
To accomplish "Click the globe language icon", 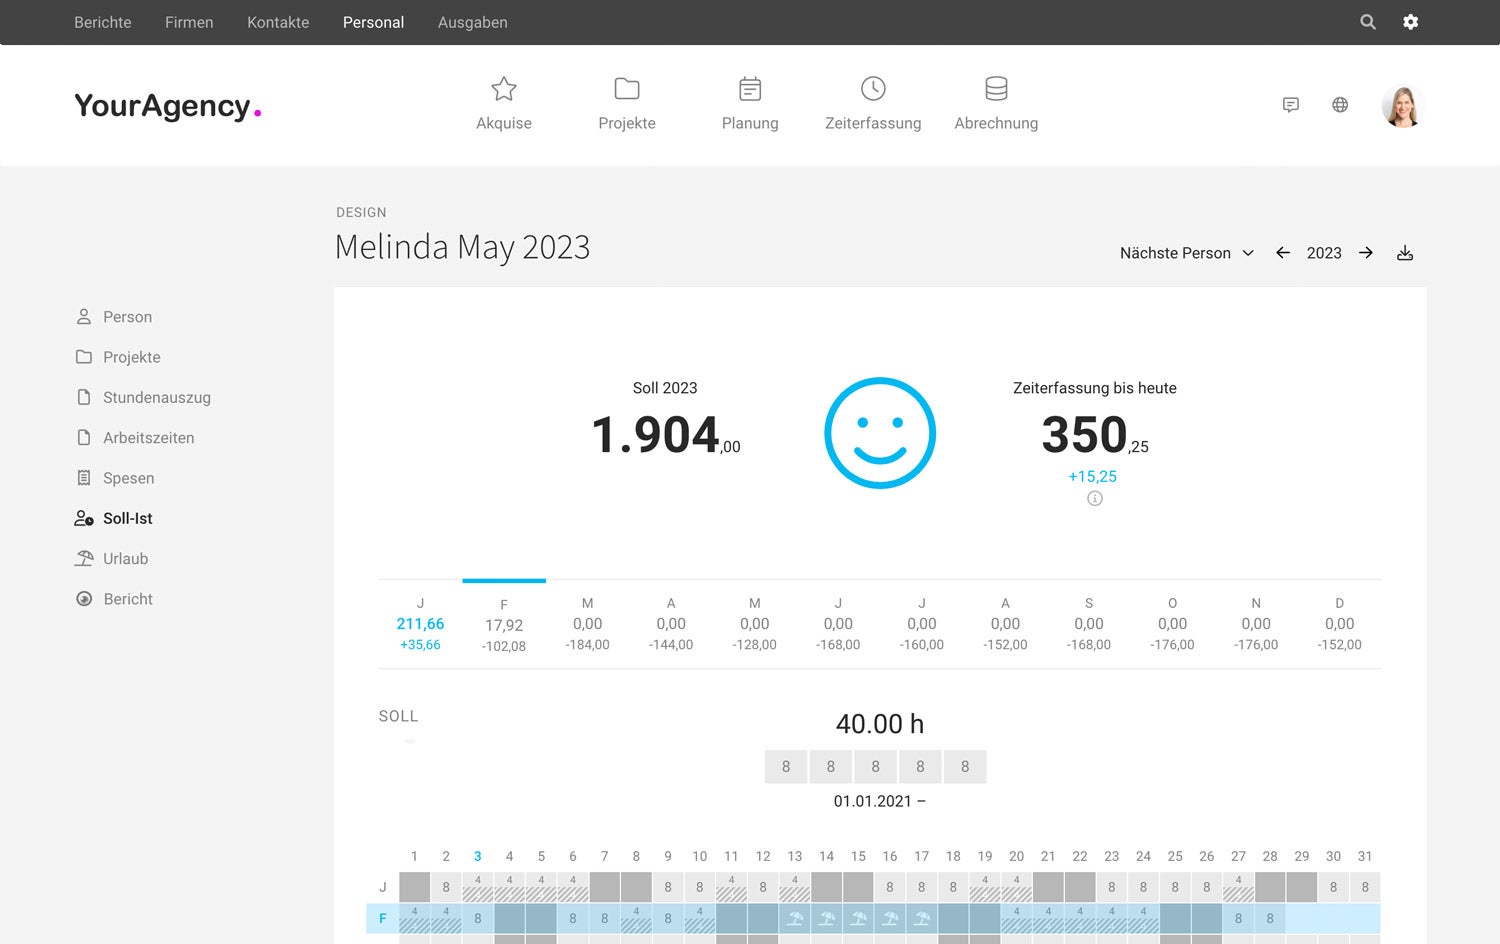I will pos(1340,105).
